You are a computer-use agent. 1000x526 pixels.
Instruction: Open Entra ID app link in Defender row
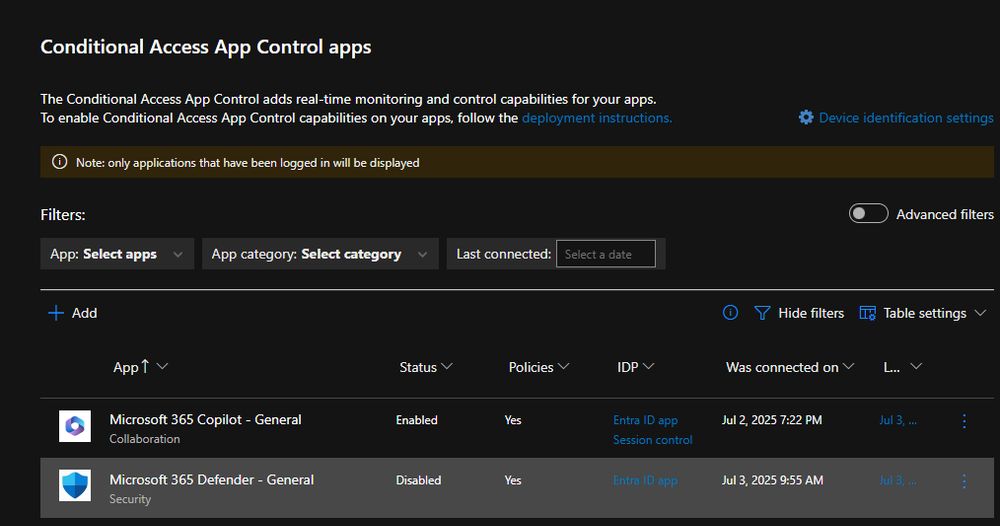pos(645,480)
